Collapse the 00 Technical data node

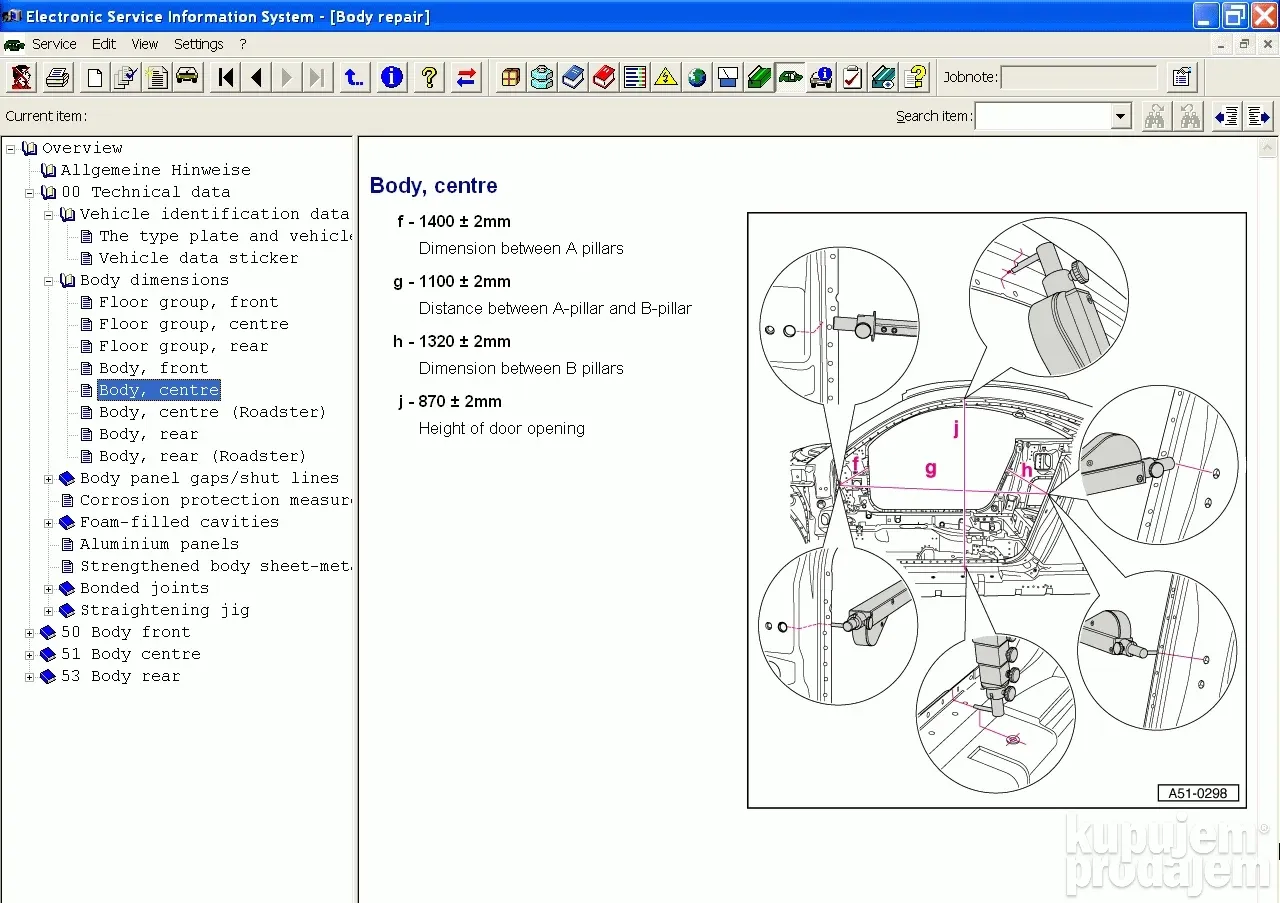(29, 192)
